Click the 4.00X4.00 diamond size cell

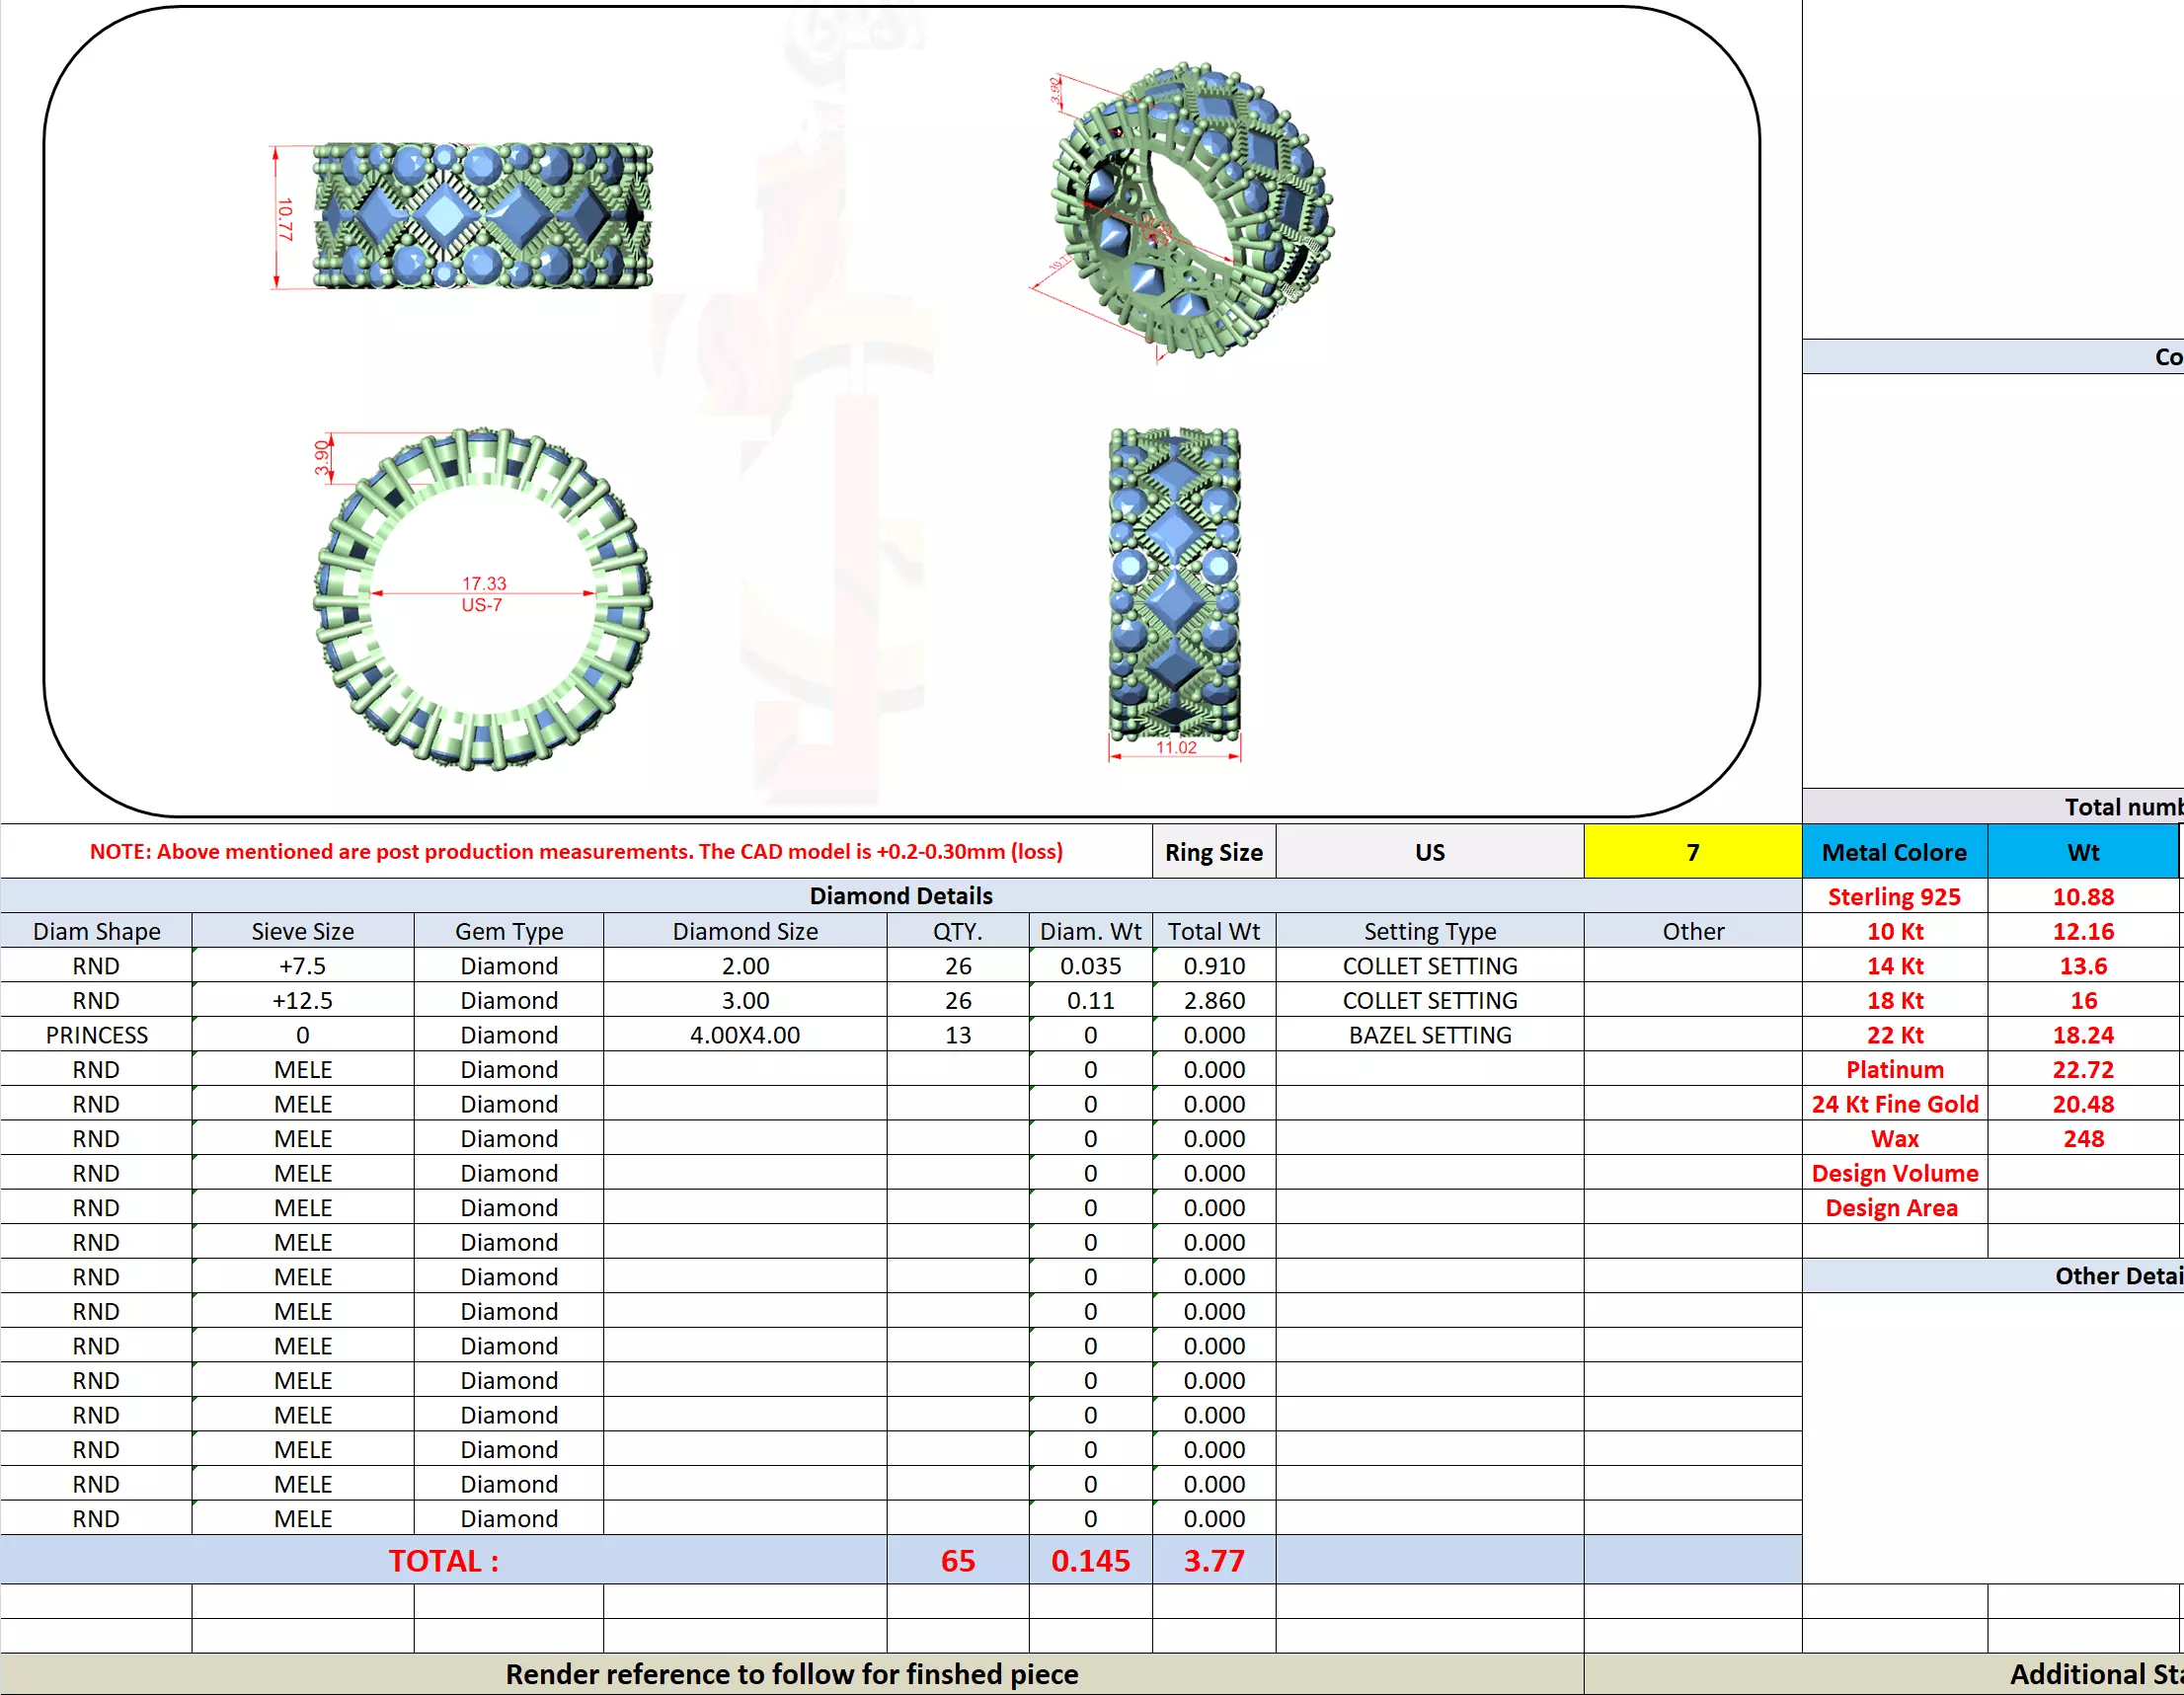tap(745, 1035)
